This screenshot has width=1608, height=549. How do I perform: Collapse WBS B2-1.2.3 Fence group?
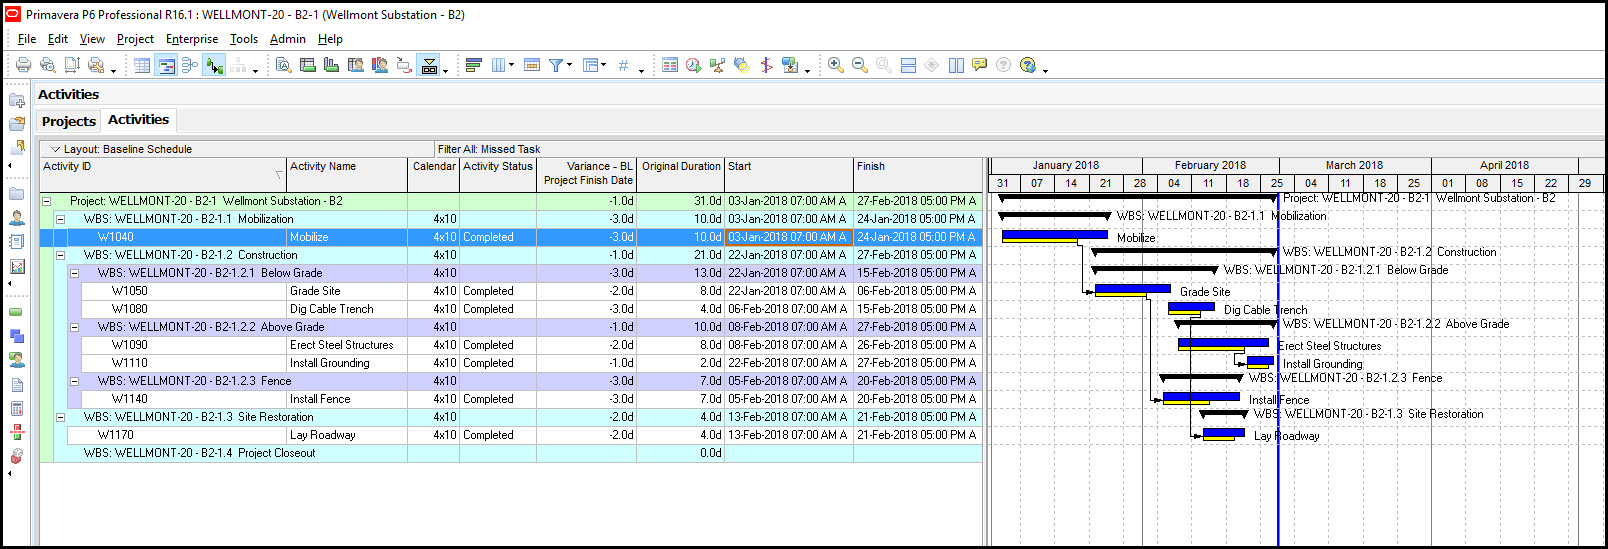(74, 381)
